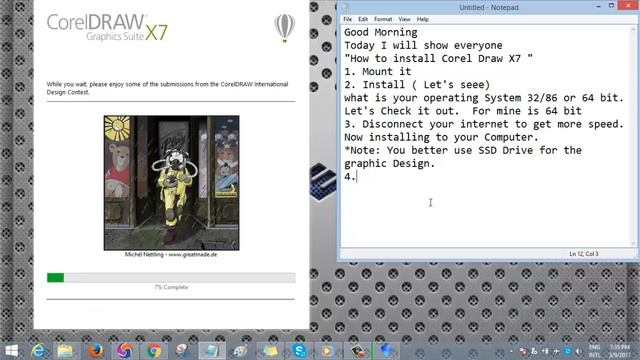Click the contest submission artwork thumbnail
640x360 pixels.
click(171, 183)
